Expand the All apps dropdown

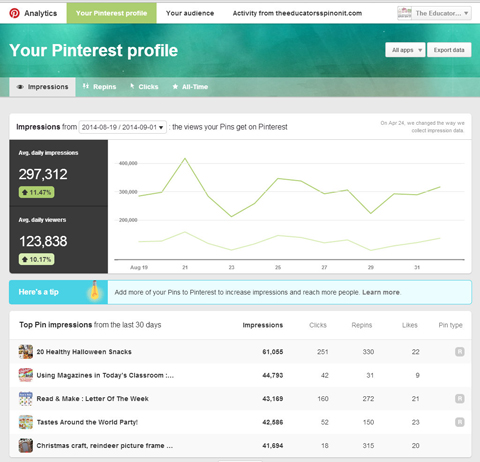click(x=405, y=50)
